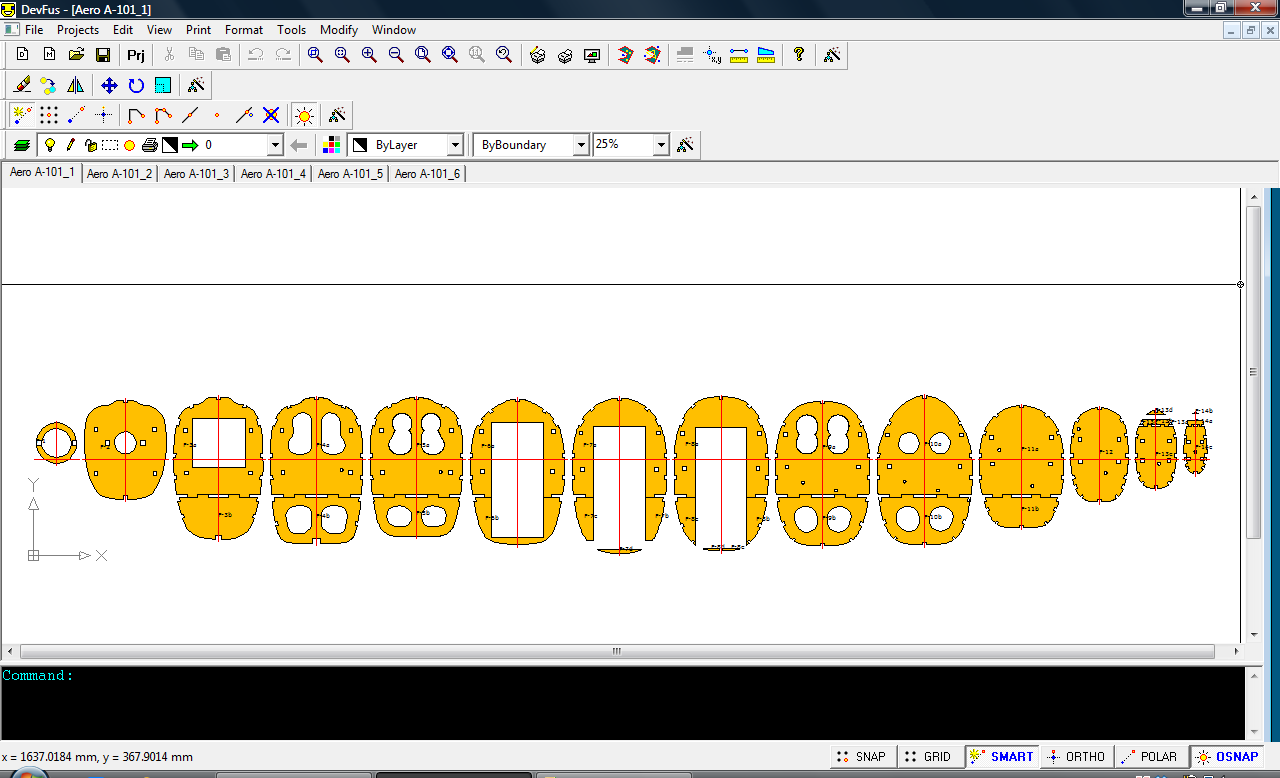Click the OSNAP button in status bar
This screenshot has height=778, width=1280.
point(1226,757)
